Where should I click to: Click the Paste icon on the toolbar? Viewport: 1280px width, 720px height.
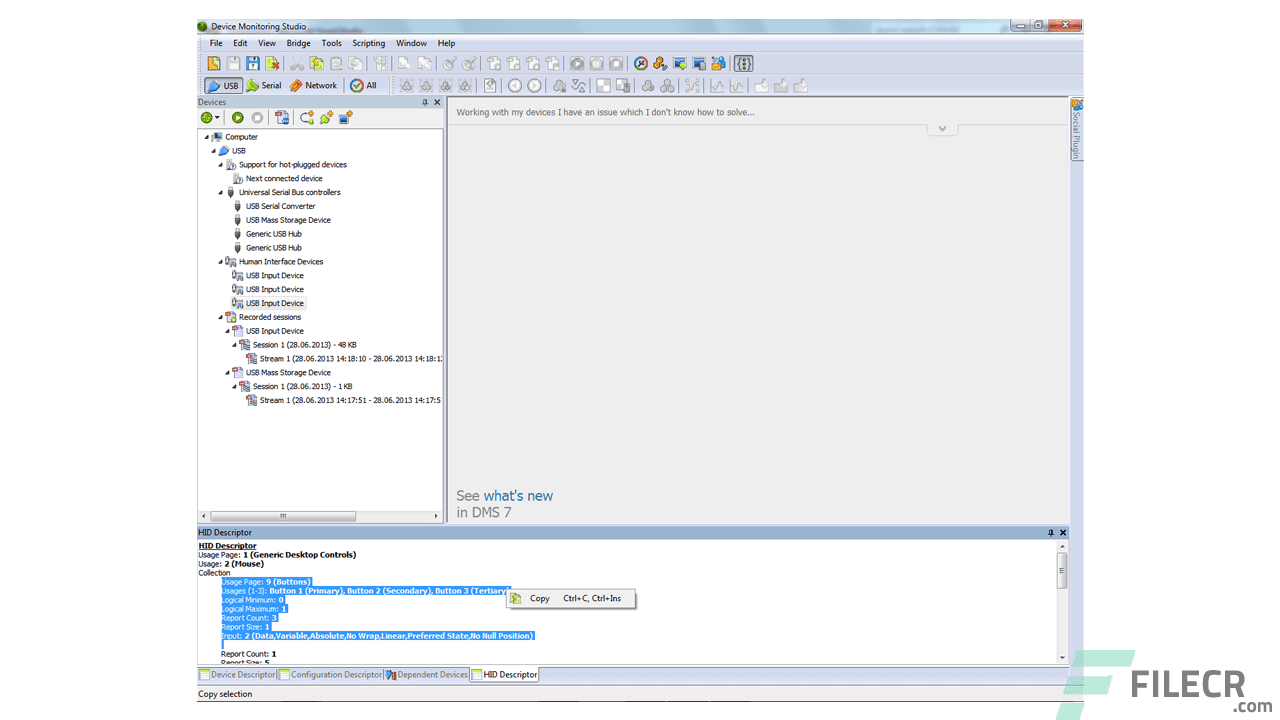coord(336,62)
